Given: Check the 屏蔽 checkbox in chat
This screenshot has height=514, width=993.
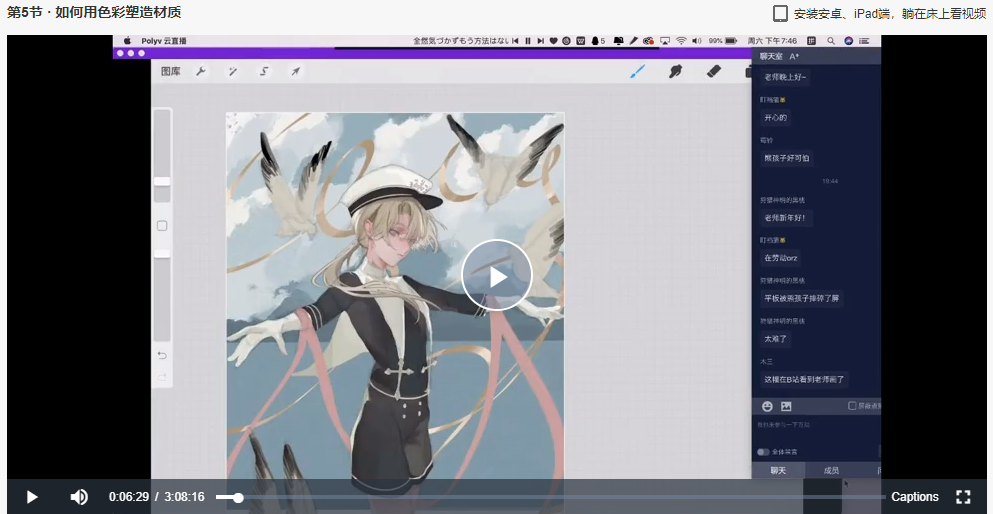Looking at the screenshot, I should pos(852,406).
